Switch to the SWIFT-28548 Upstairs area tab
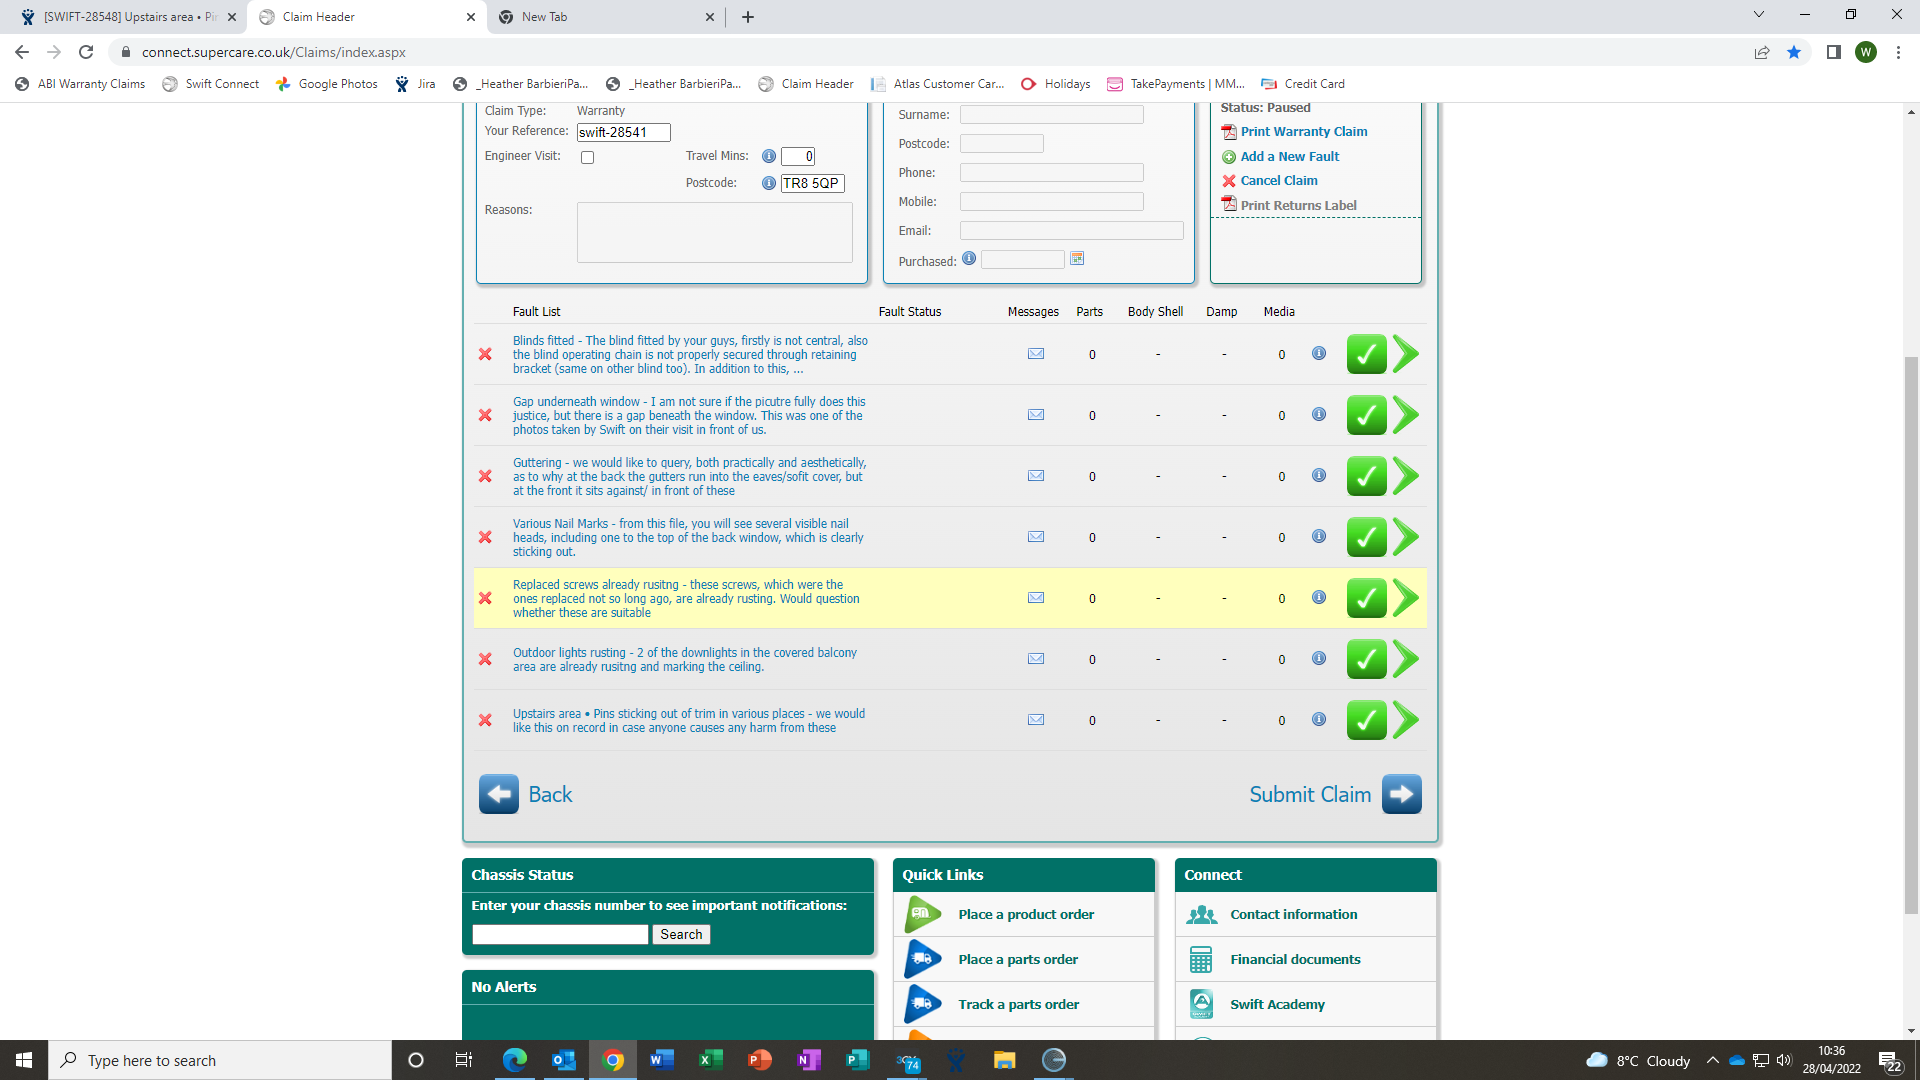Screen dimensions: 1920x1080 130,17
